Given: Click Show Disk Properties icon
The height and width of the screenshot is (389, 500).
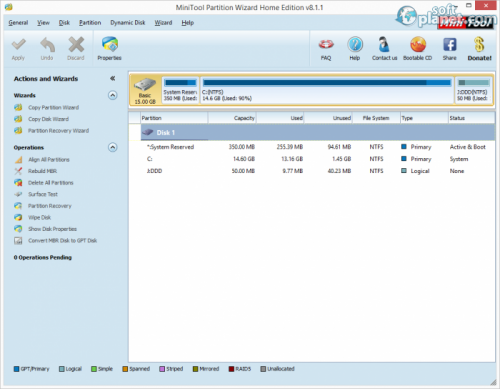Looking at the screenshot, I should [x=18, y=229].
